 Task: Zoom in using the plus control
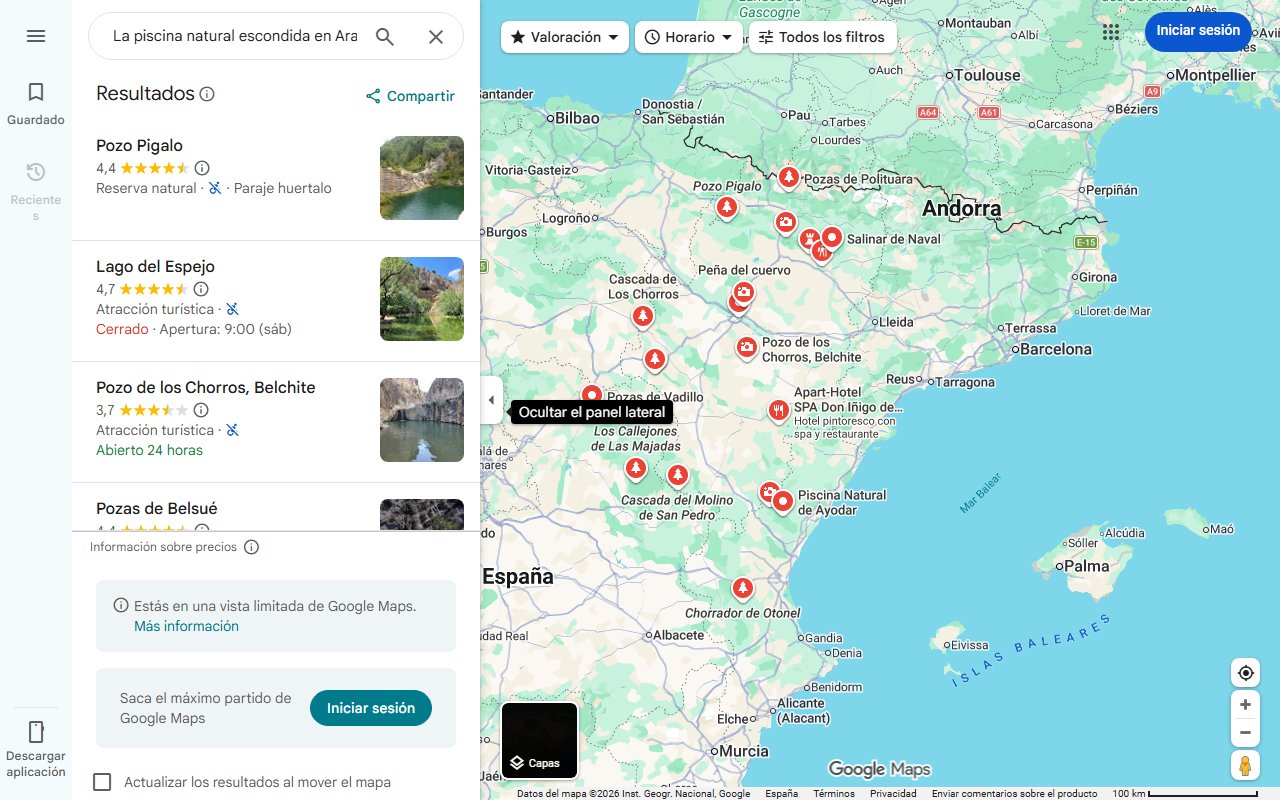pos(1245,704)
